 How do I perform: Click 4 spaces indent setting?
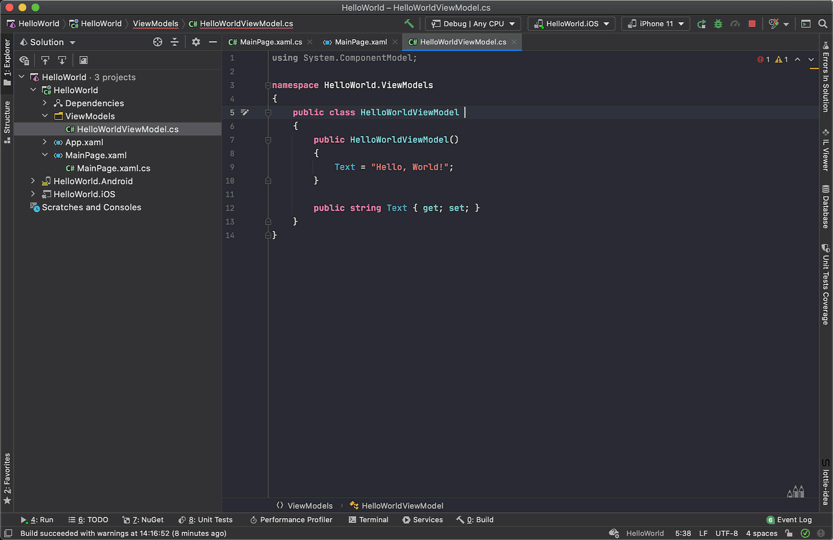click(761, 533)
